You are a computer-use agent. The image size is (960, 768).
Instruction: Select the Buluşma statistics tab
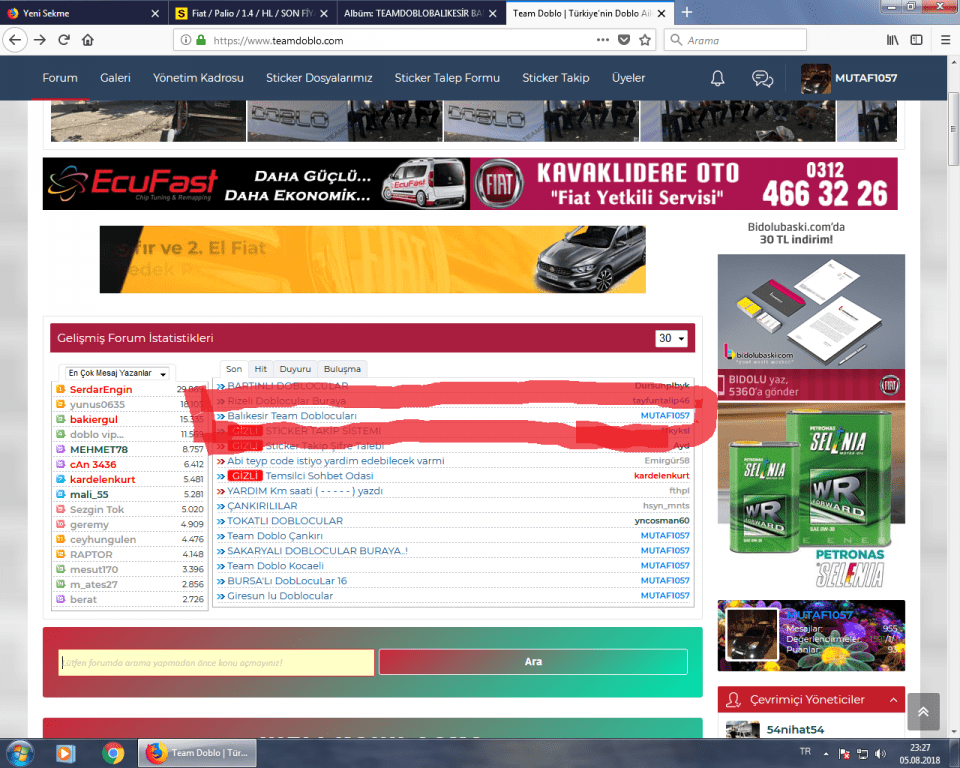pyautogui.click(x=342, y=369)
